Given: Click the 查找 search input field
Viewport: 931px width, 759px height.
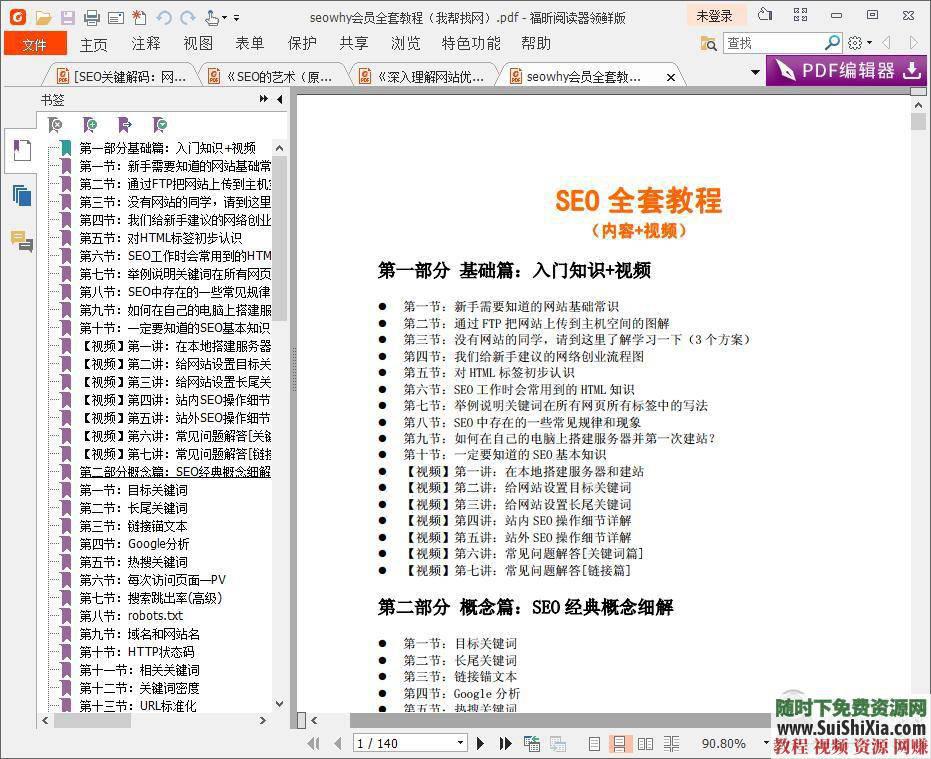Looking at the screenshot, I should [x=770, y=44].
